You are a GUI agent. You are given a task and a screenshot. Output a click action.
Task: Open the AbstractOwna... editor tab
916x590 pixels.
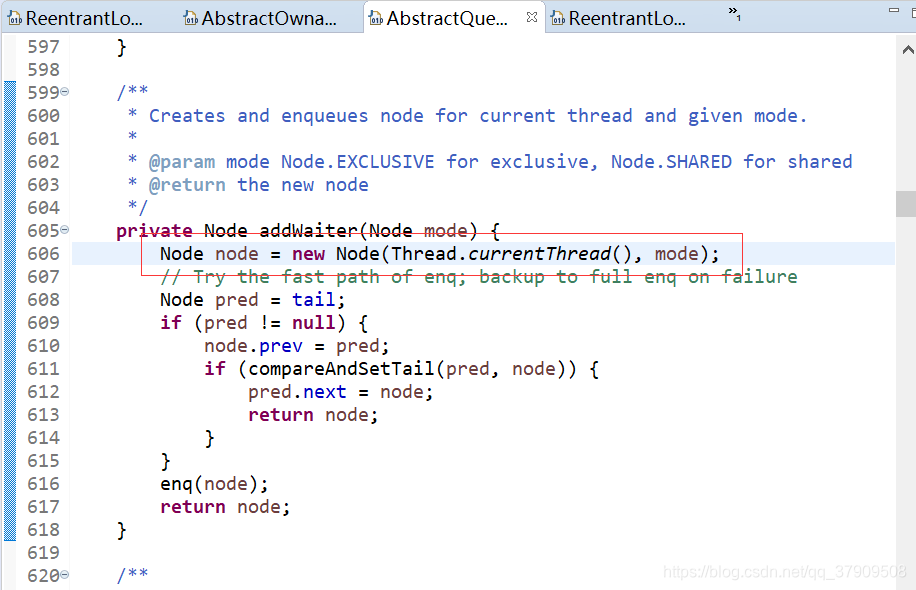[261, 18]
